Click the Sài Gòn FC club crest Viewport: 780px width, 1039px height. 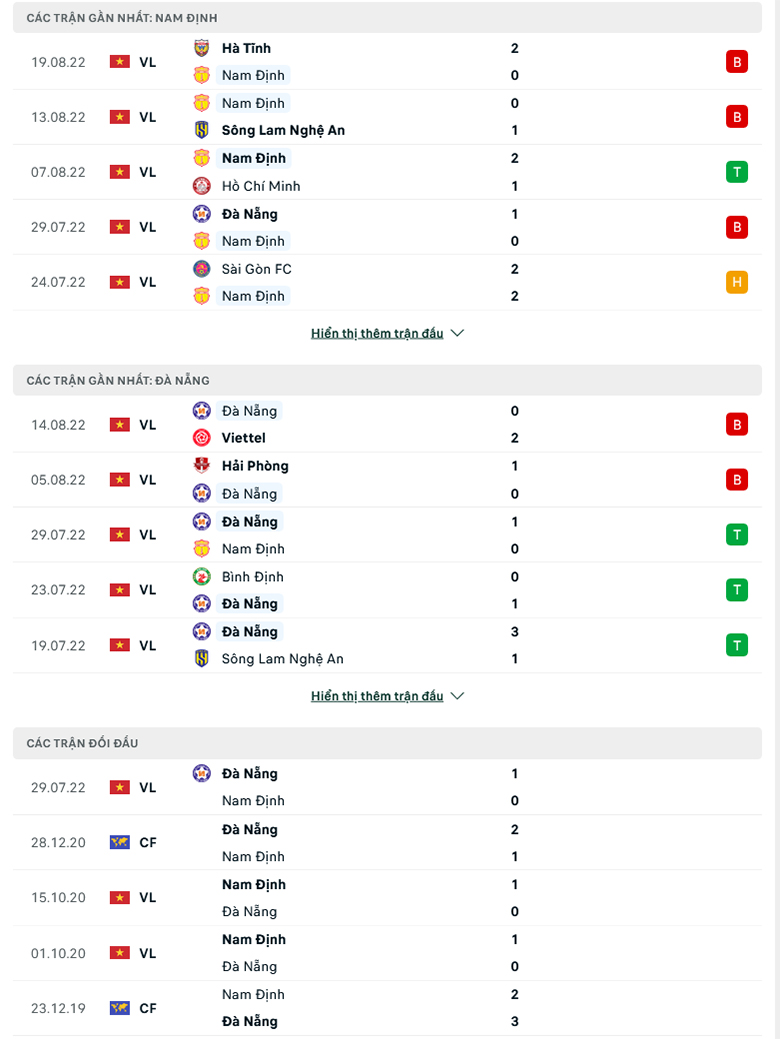click(201, 268)
